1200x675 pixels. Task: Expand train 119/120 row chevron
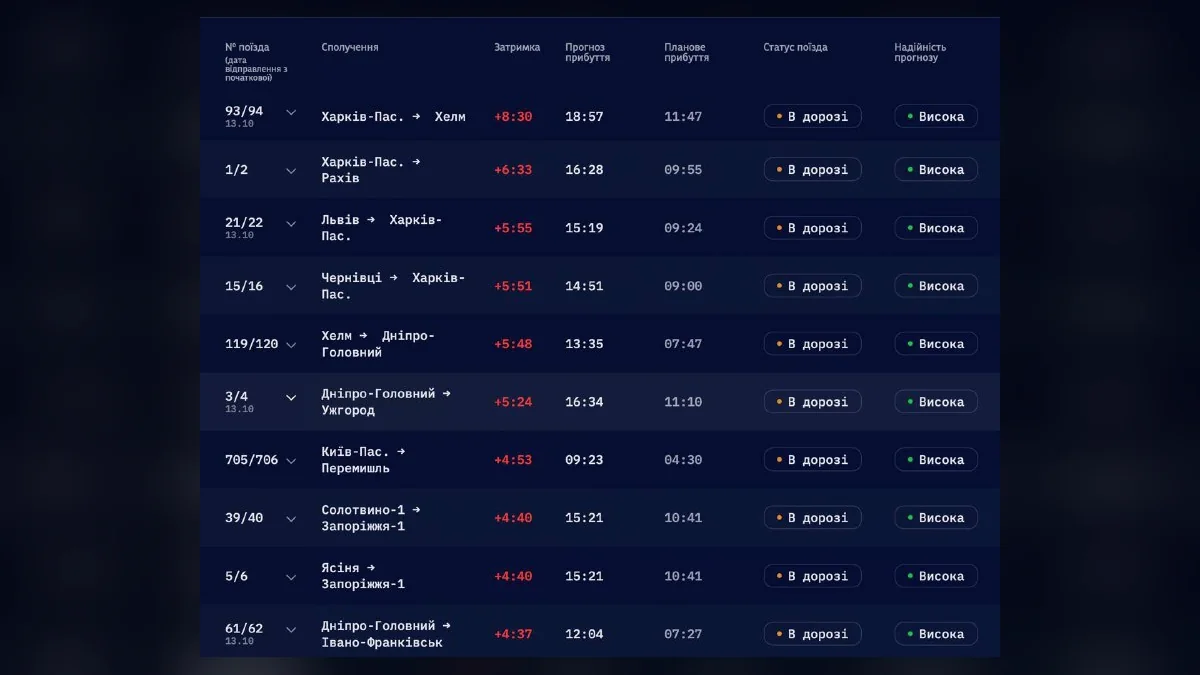tap(291, 344)
